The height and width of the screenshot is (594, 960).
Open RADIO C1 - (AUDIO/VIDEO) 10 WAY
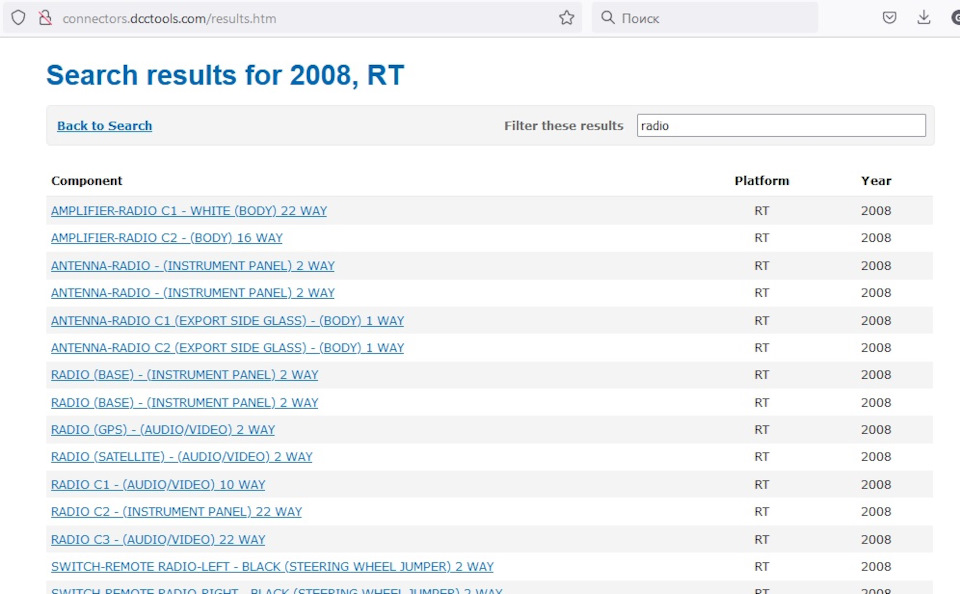pyautogui.click(x=158, y=484)
